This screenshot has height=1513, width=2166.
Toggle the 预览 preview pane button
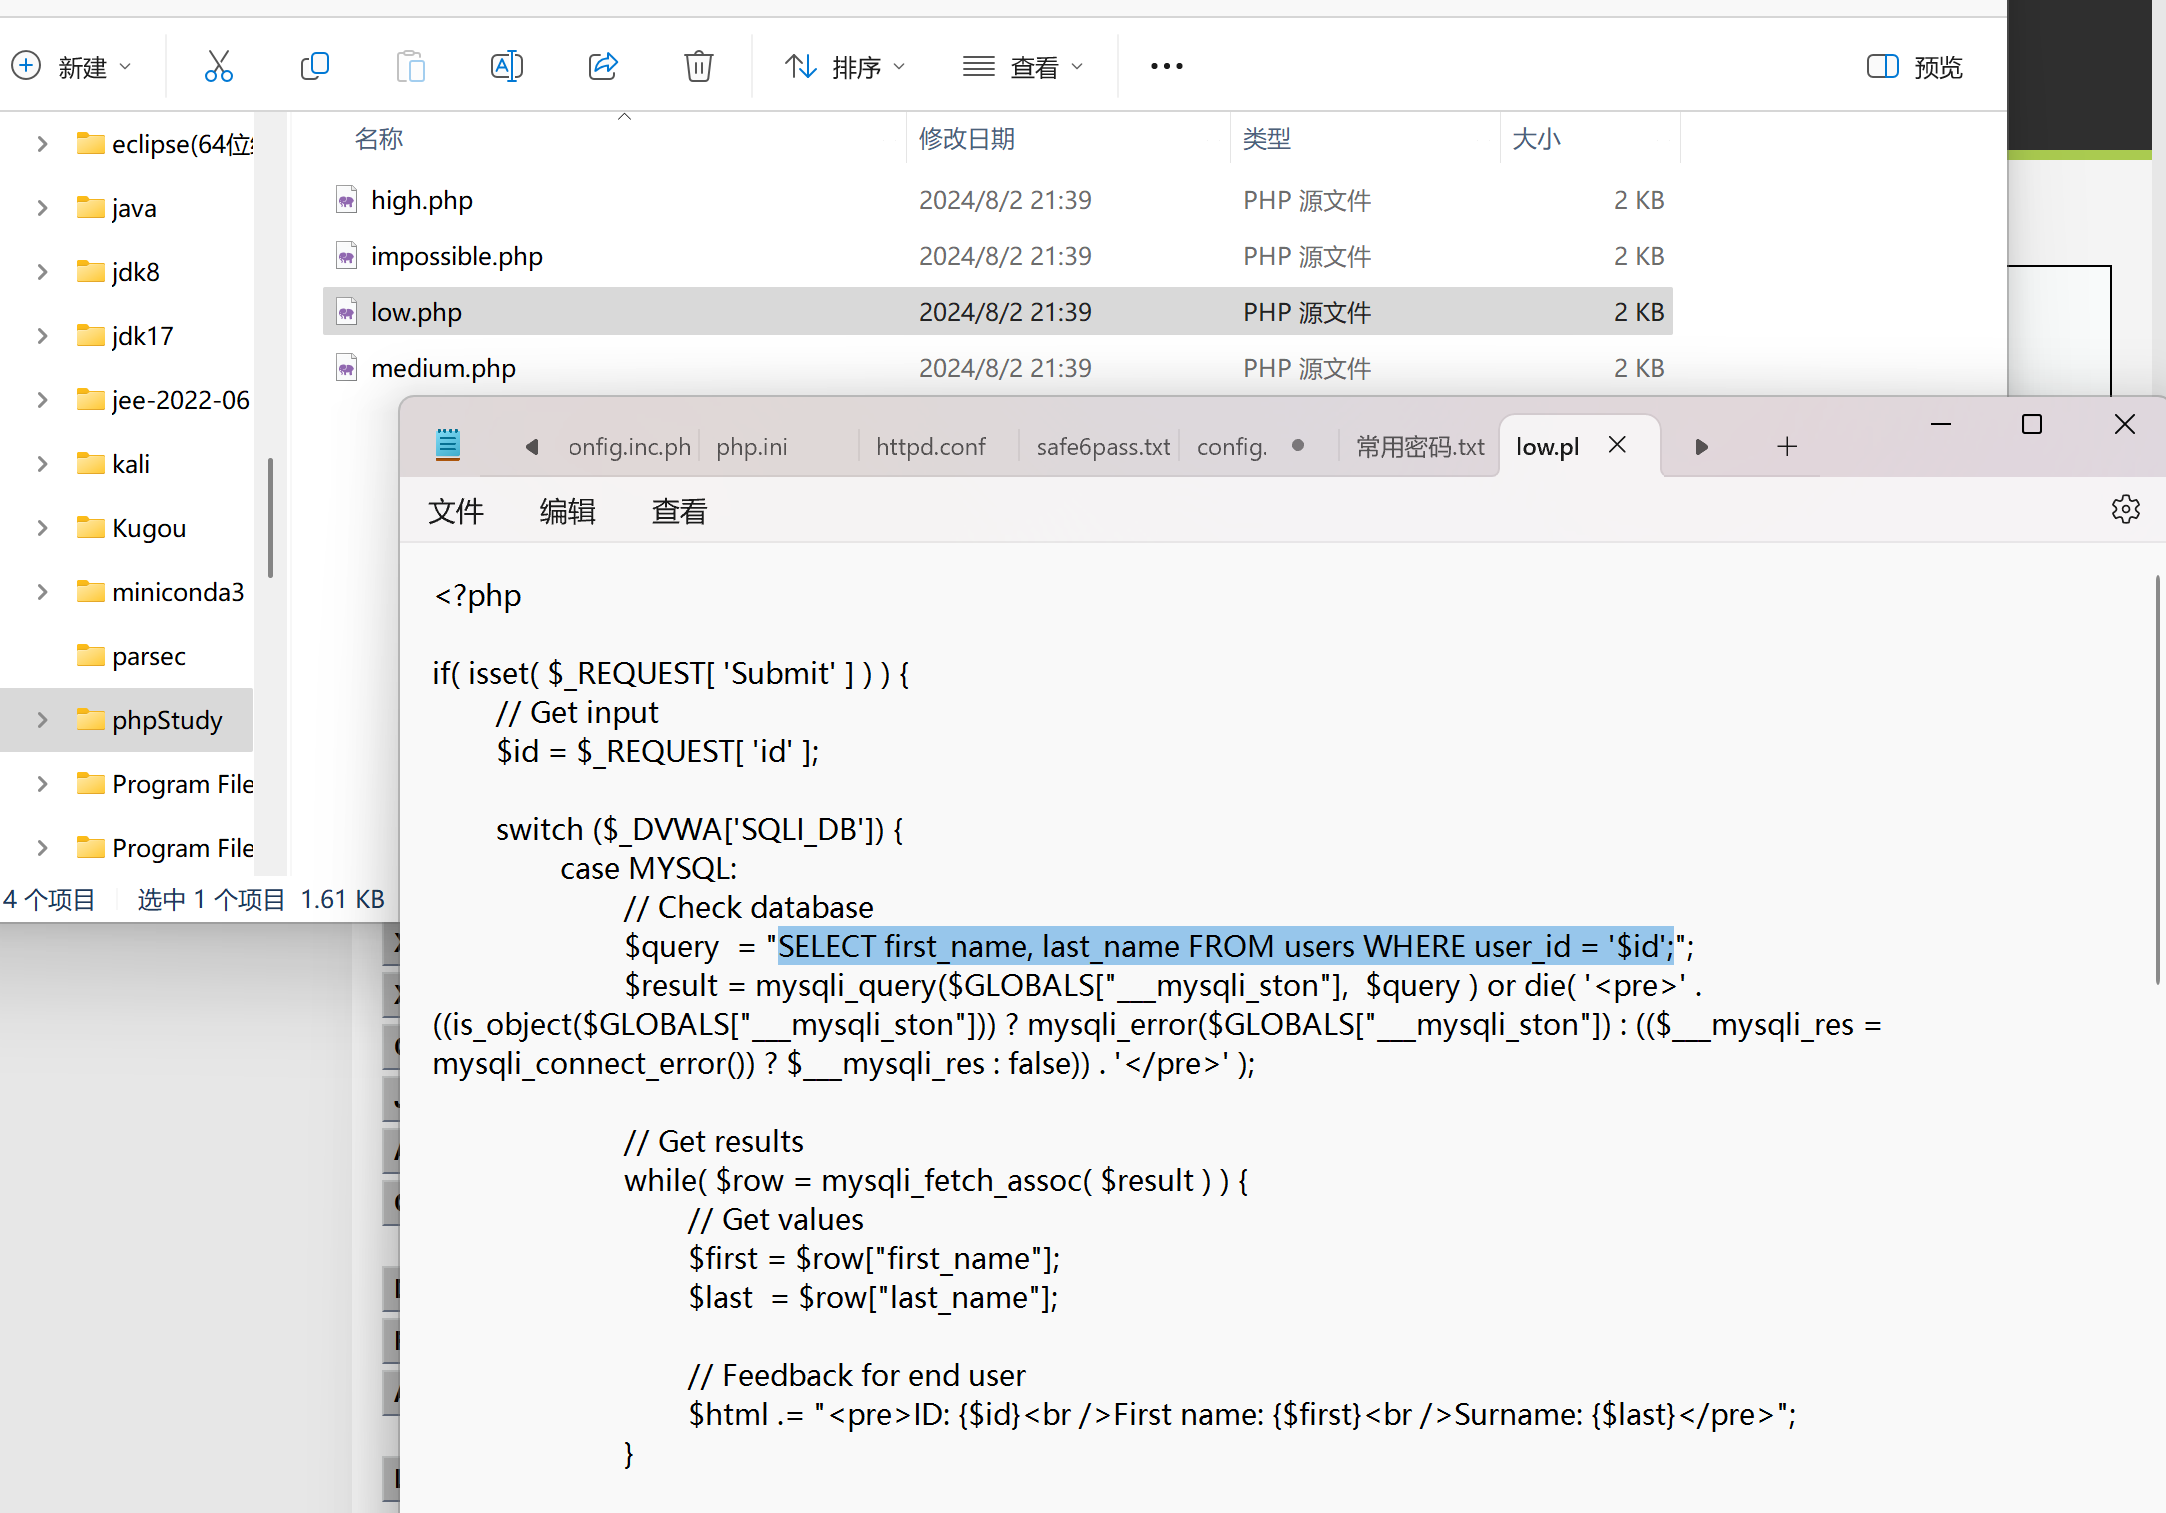[1915, 67]
